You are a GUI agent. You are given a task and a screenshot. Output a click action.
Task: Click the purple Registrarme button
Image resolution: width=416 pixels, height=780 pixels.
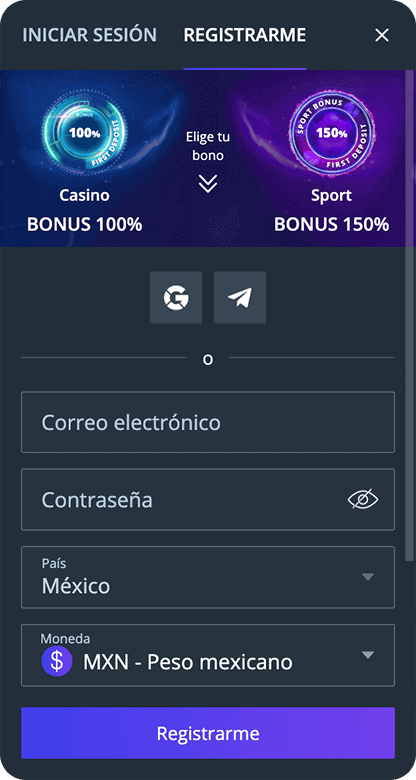click(208, 733)
